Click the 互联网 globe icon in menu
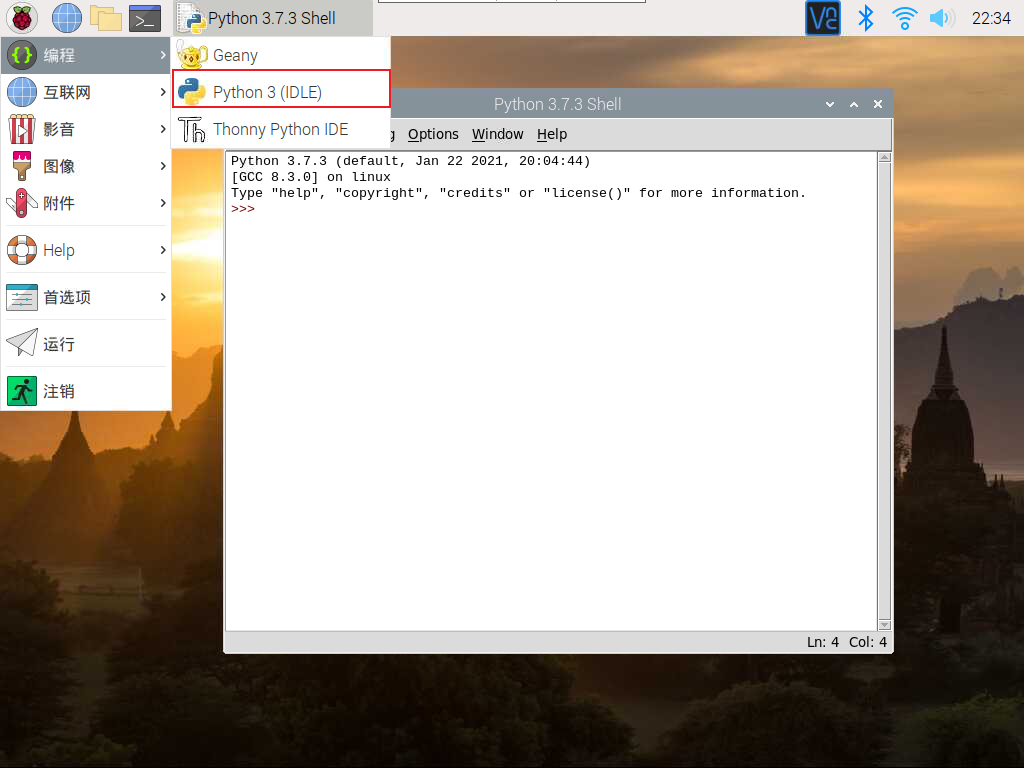The width and height of the screenshot is (1024, 768). coord(22,92)
